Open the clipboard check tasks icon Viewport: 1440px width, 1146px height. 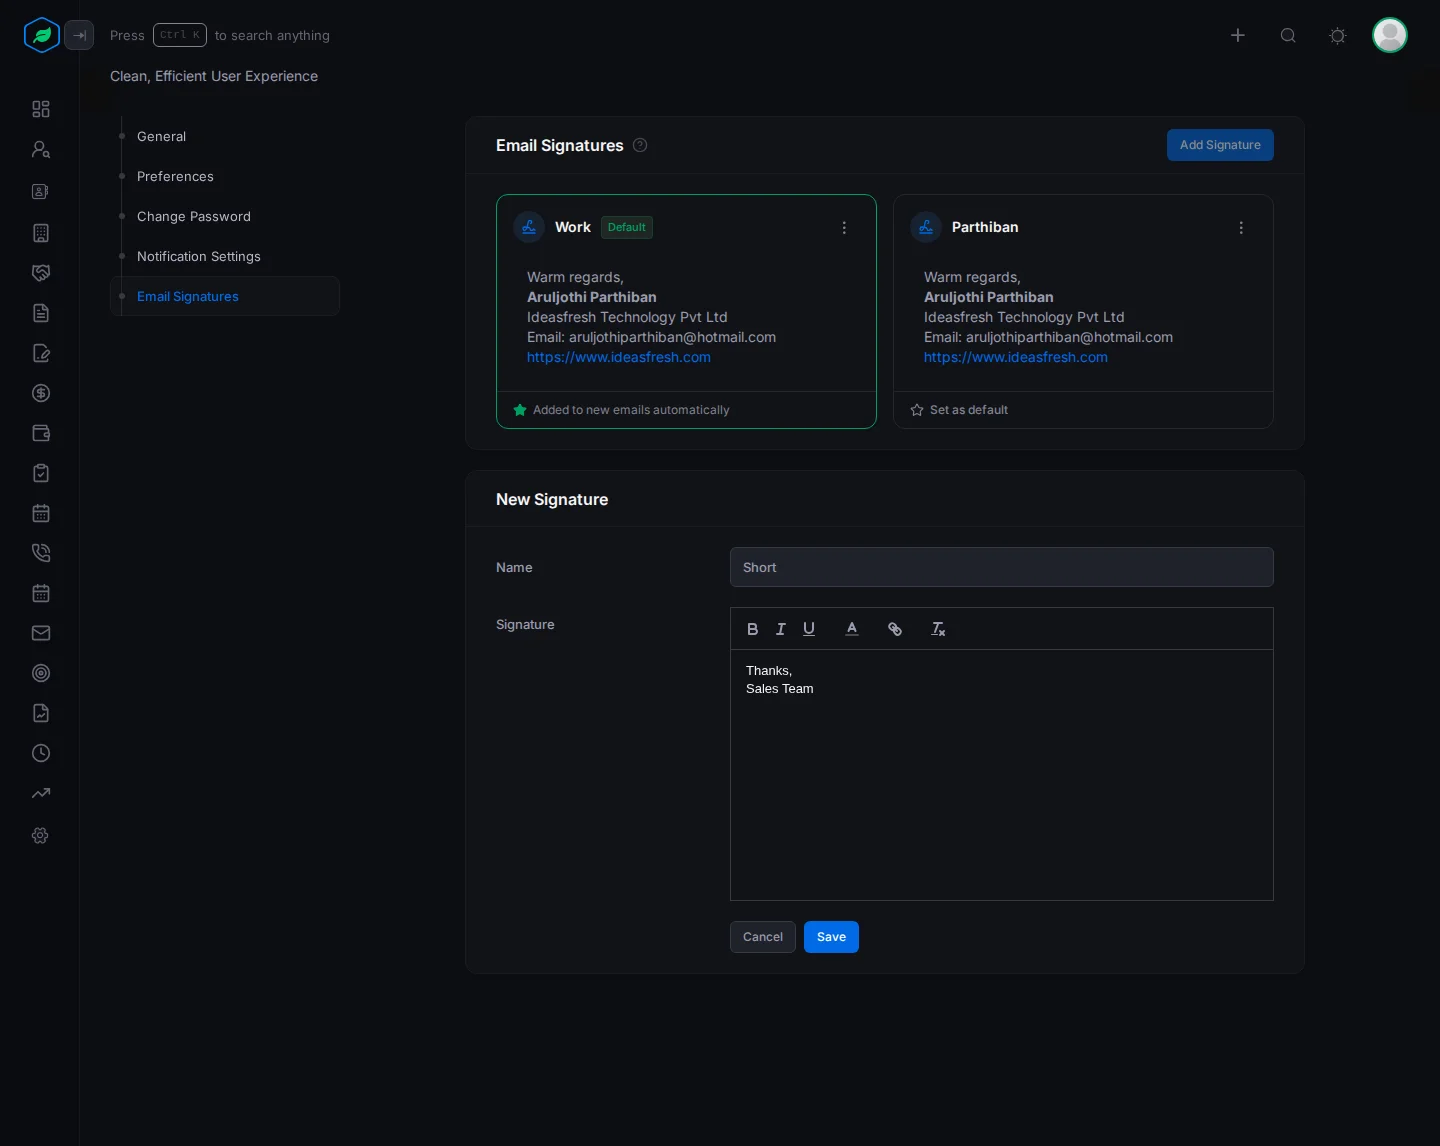pos(41,473)
